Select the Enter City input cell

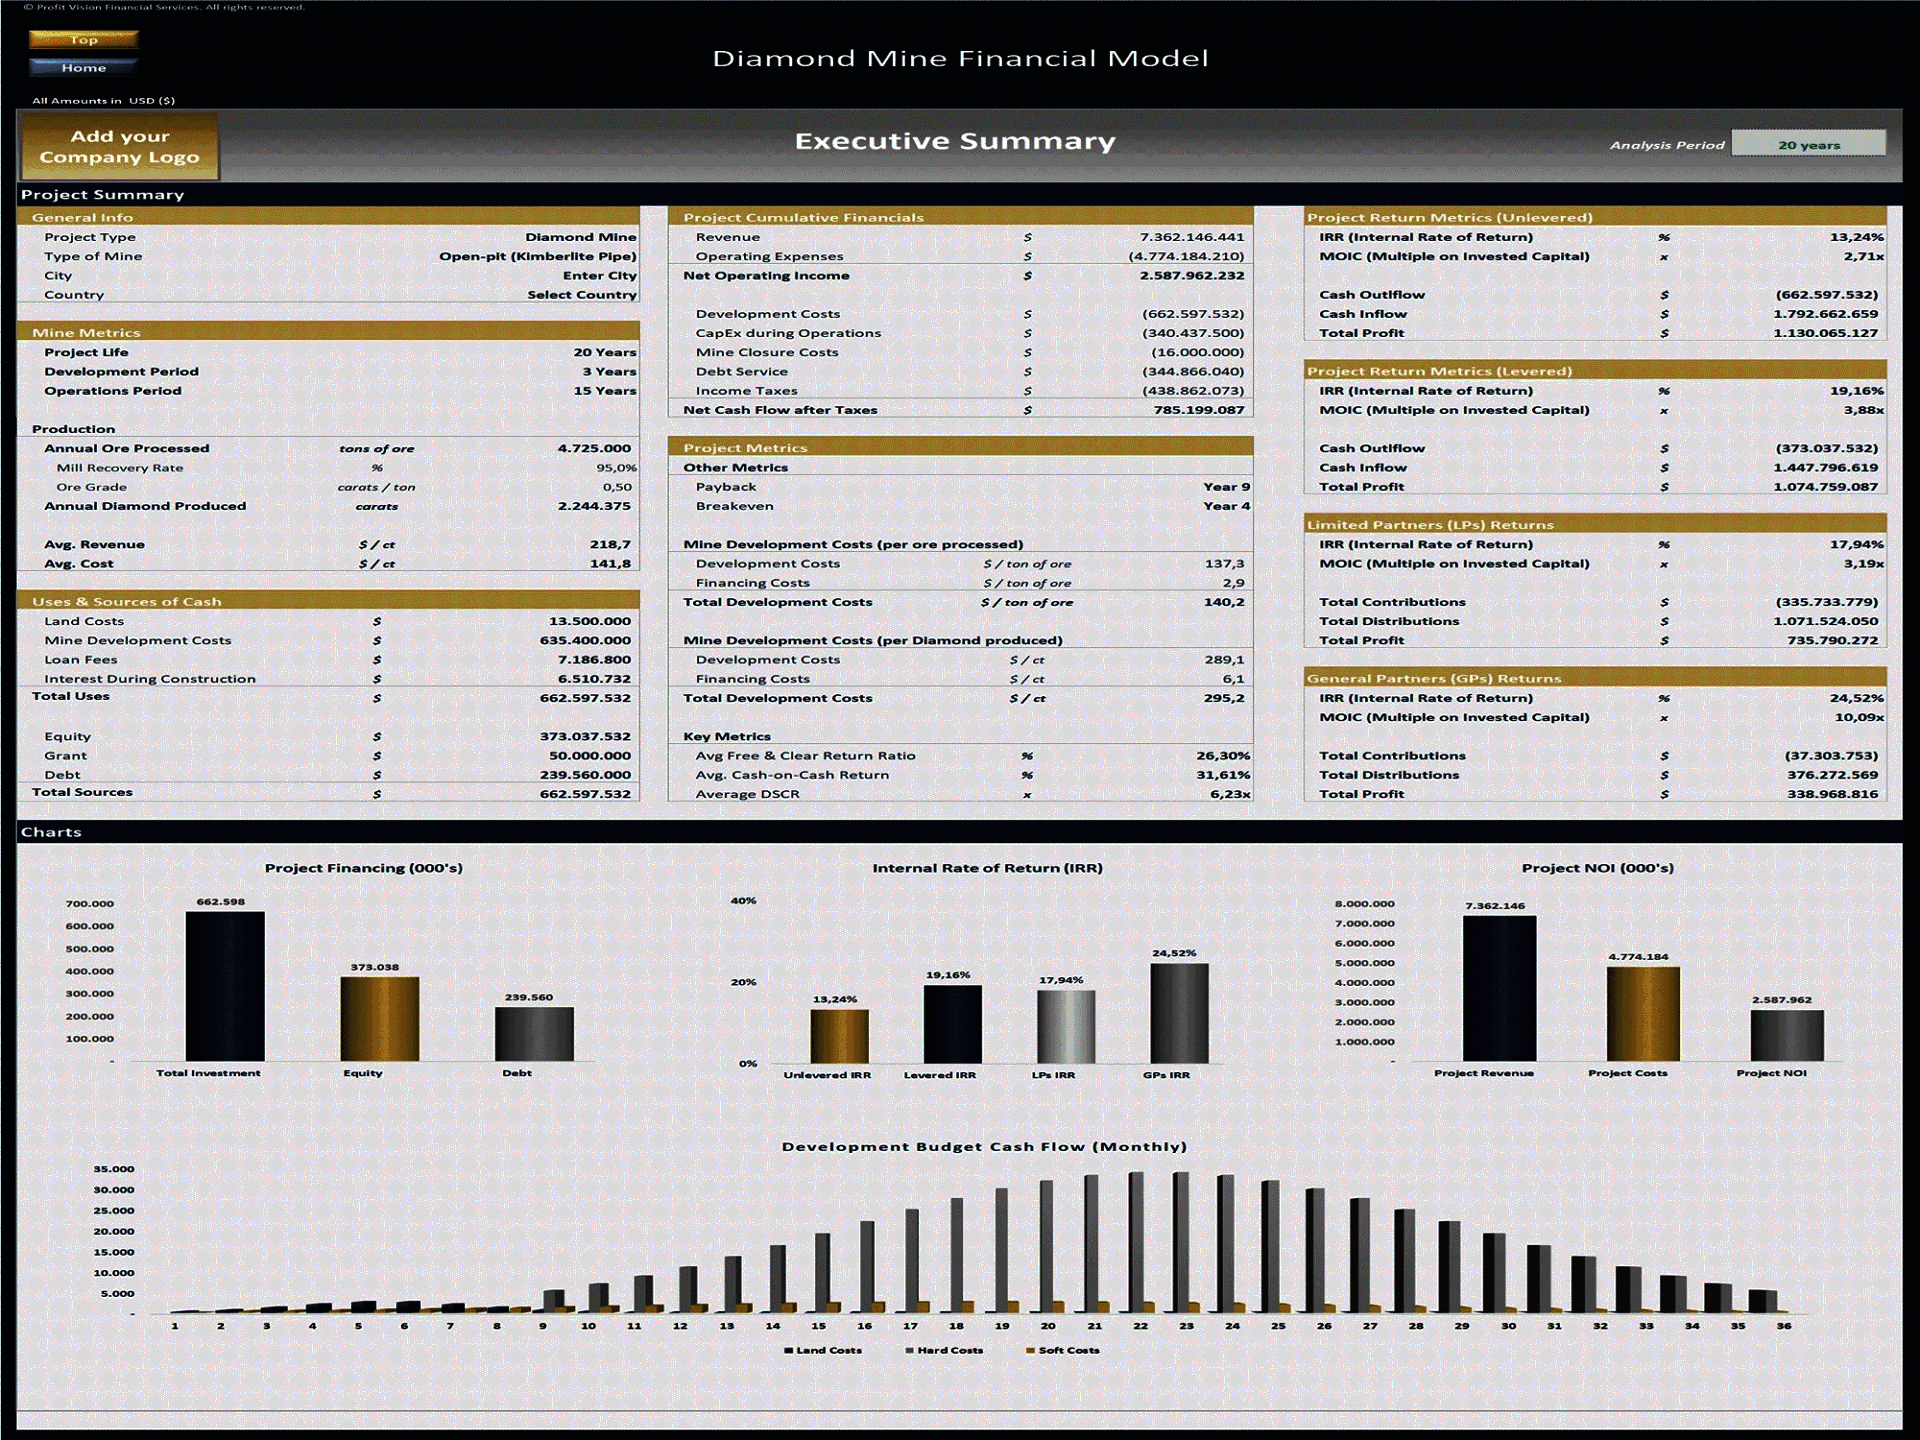point(599,276)
